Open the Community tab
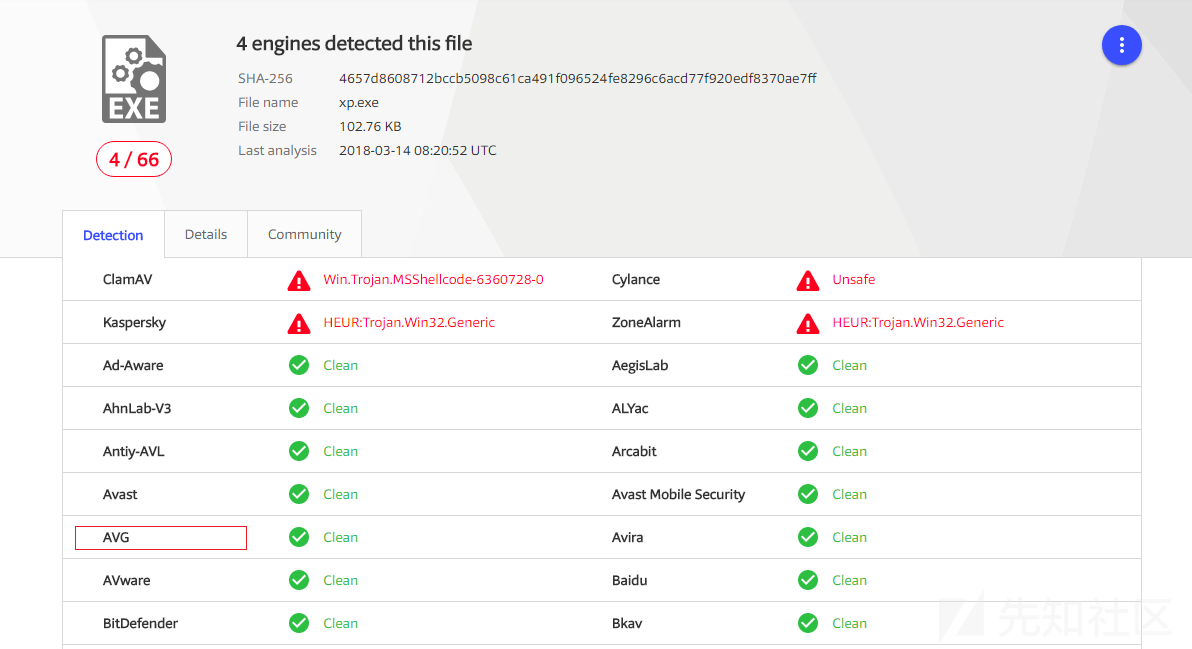 [x=304, y=234]
